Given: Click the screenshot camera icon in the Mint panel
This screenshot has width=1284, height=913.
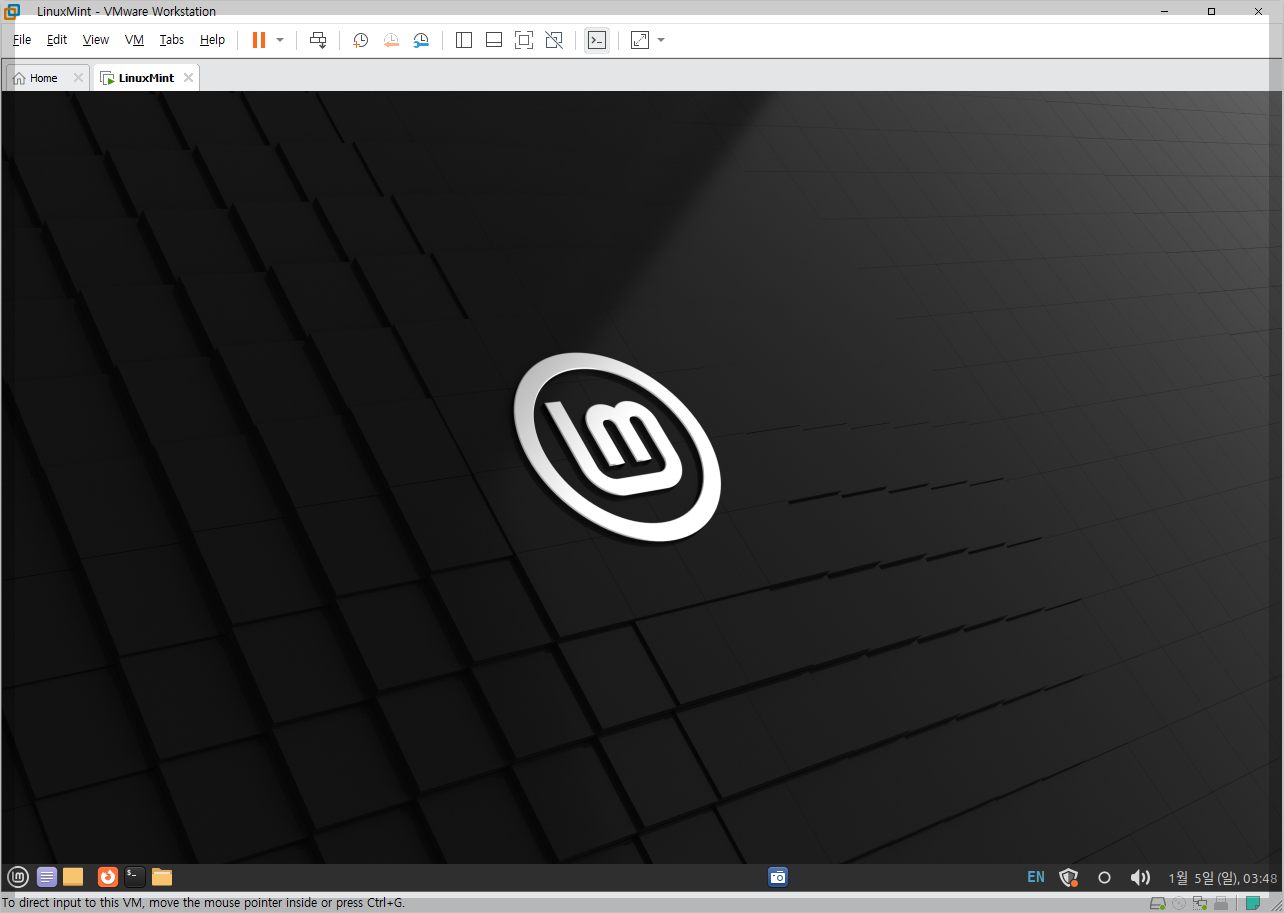Looking at the screenshot, I should (778, 877).
